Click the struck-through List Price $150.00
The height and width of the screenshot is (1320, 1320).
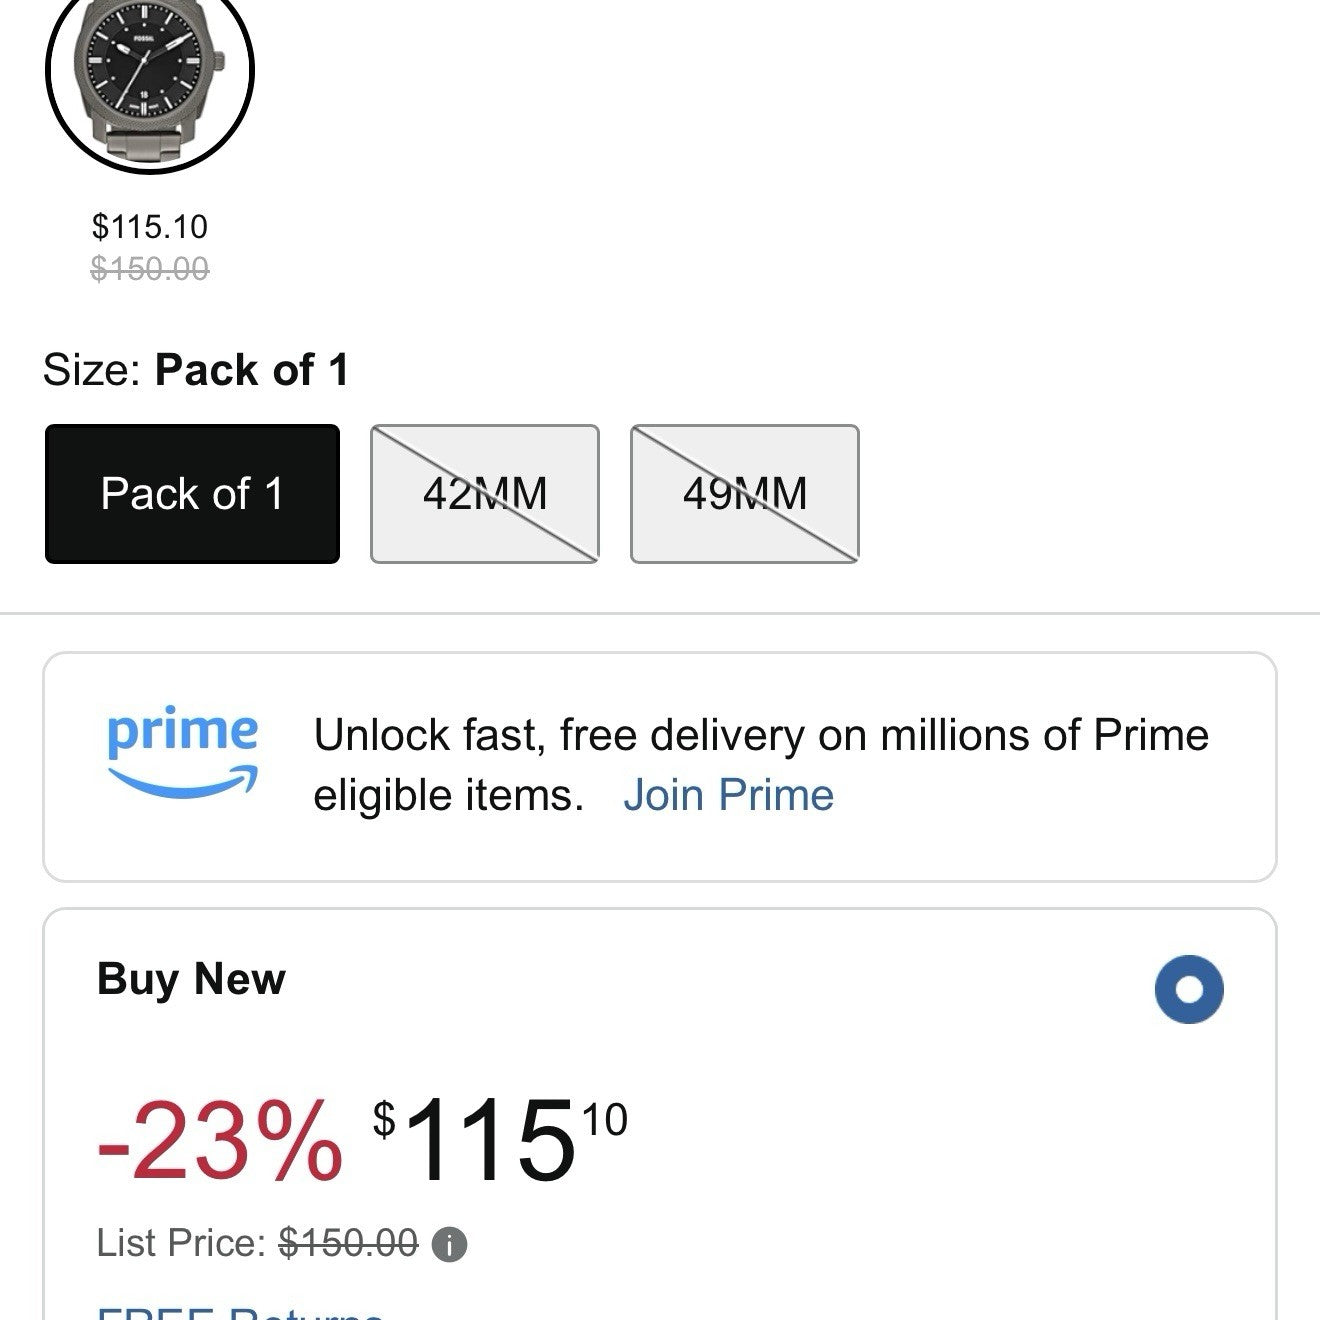348,1244
